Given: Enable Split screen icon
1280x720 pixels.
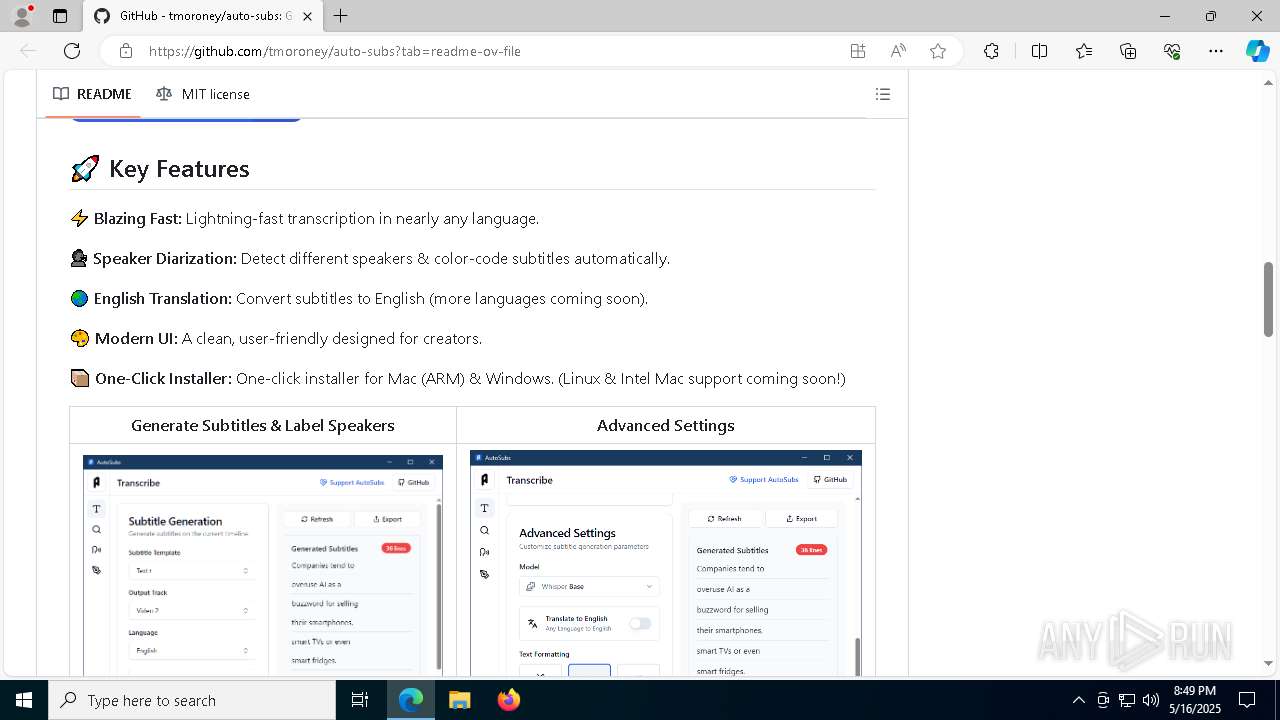Looking at the screenshot, I should pos(1039,51).
